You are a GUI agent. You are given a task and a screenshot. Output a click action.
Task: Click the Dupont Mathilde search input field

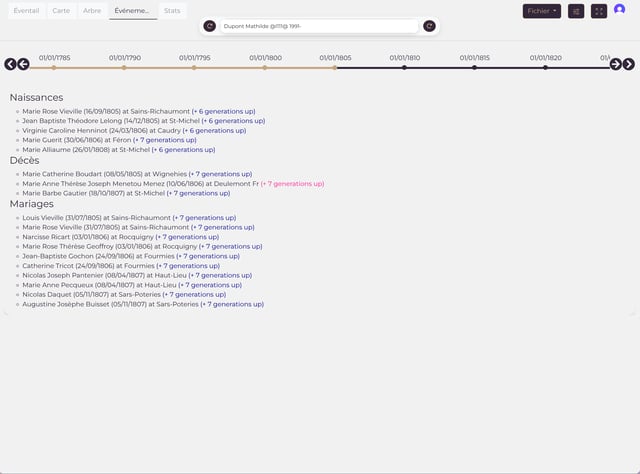319,26
